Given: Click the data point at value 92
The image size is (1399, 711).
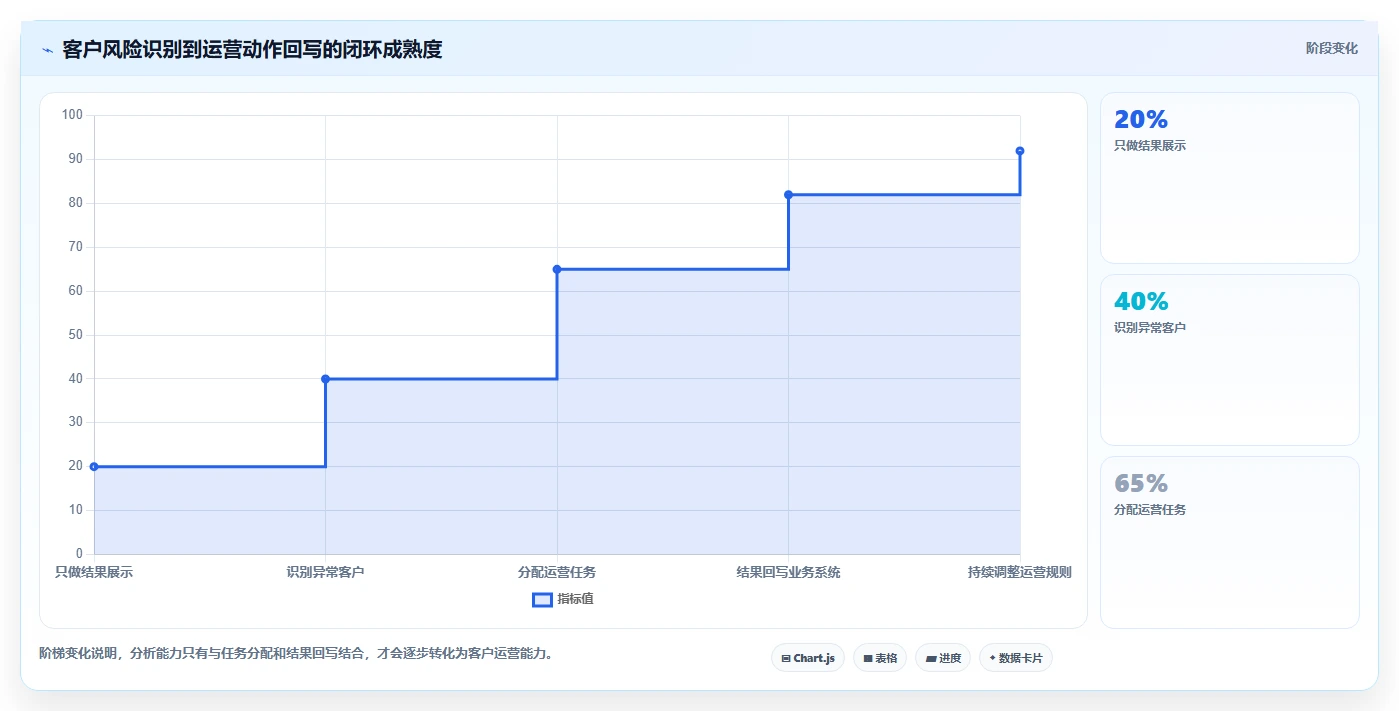Looking at the screenshot, I should pyautogui.click(x=1020, y=151).
